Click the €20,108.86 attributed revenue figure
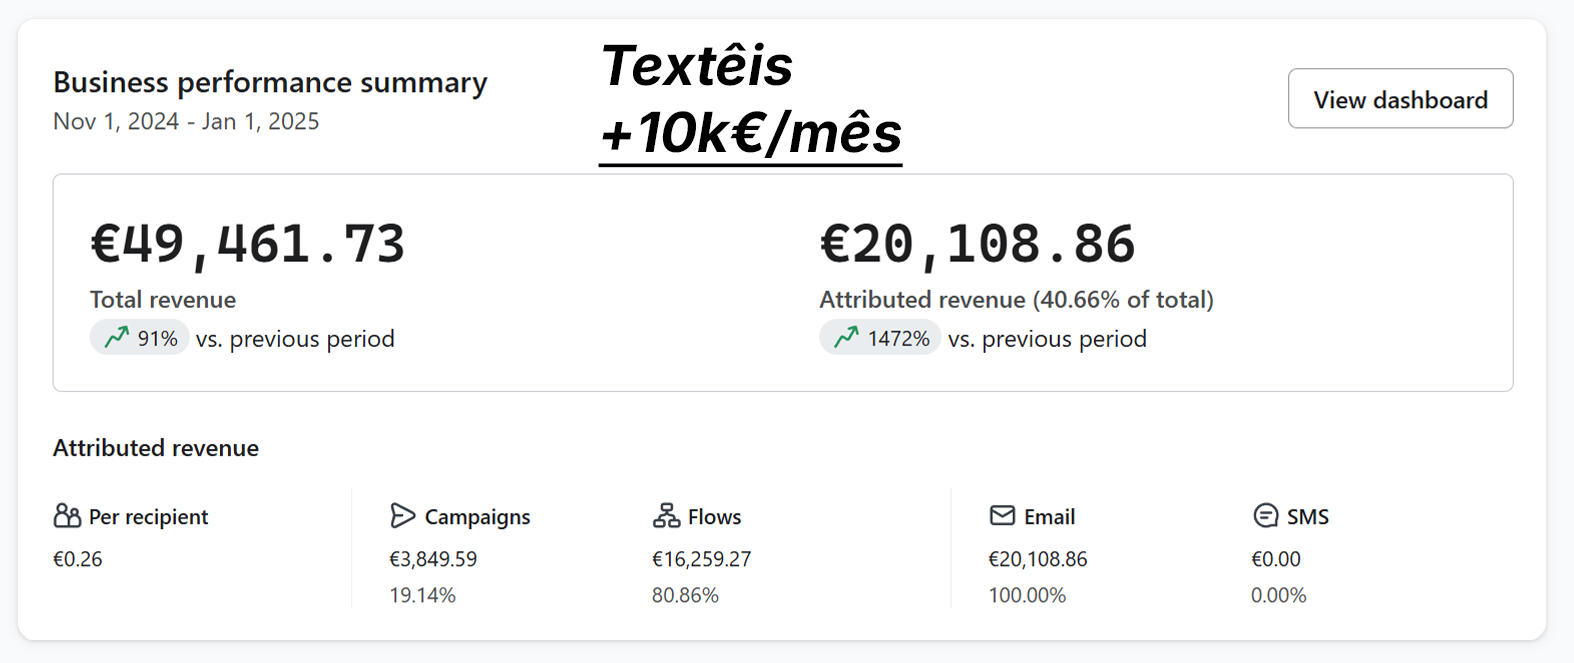The image size is (1574, 663). click(x=977, y=244)
